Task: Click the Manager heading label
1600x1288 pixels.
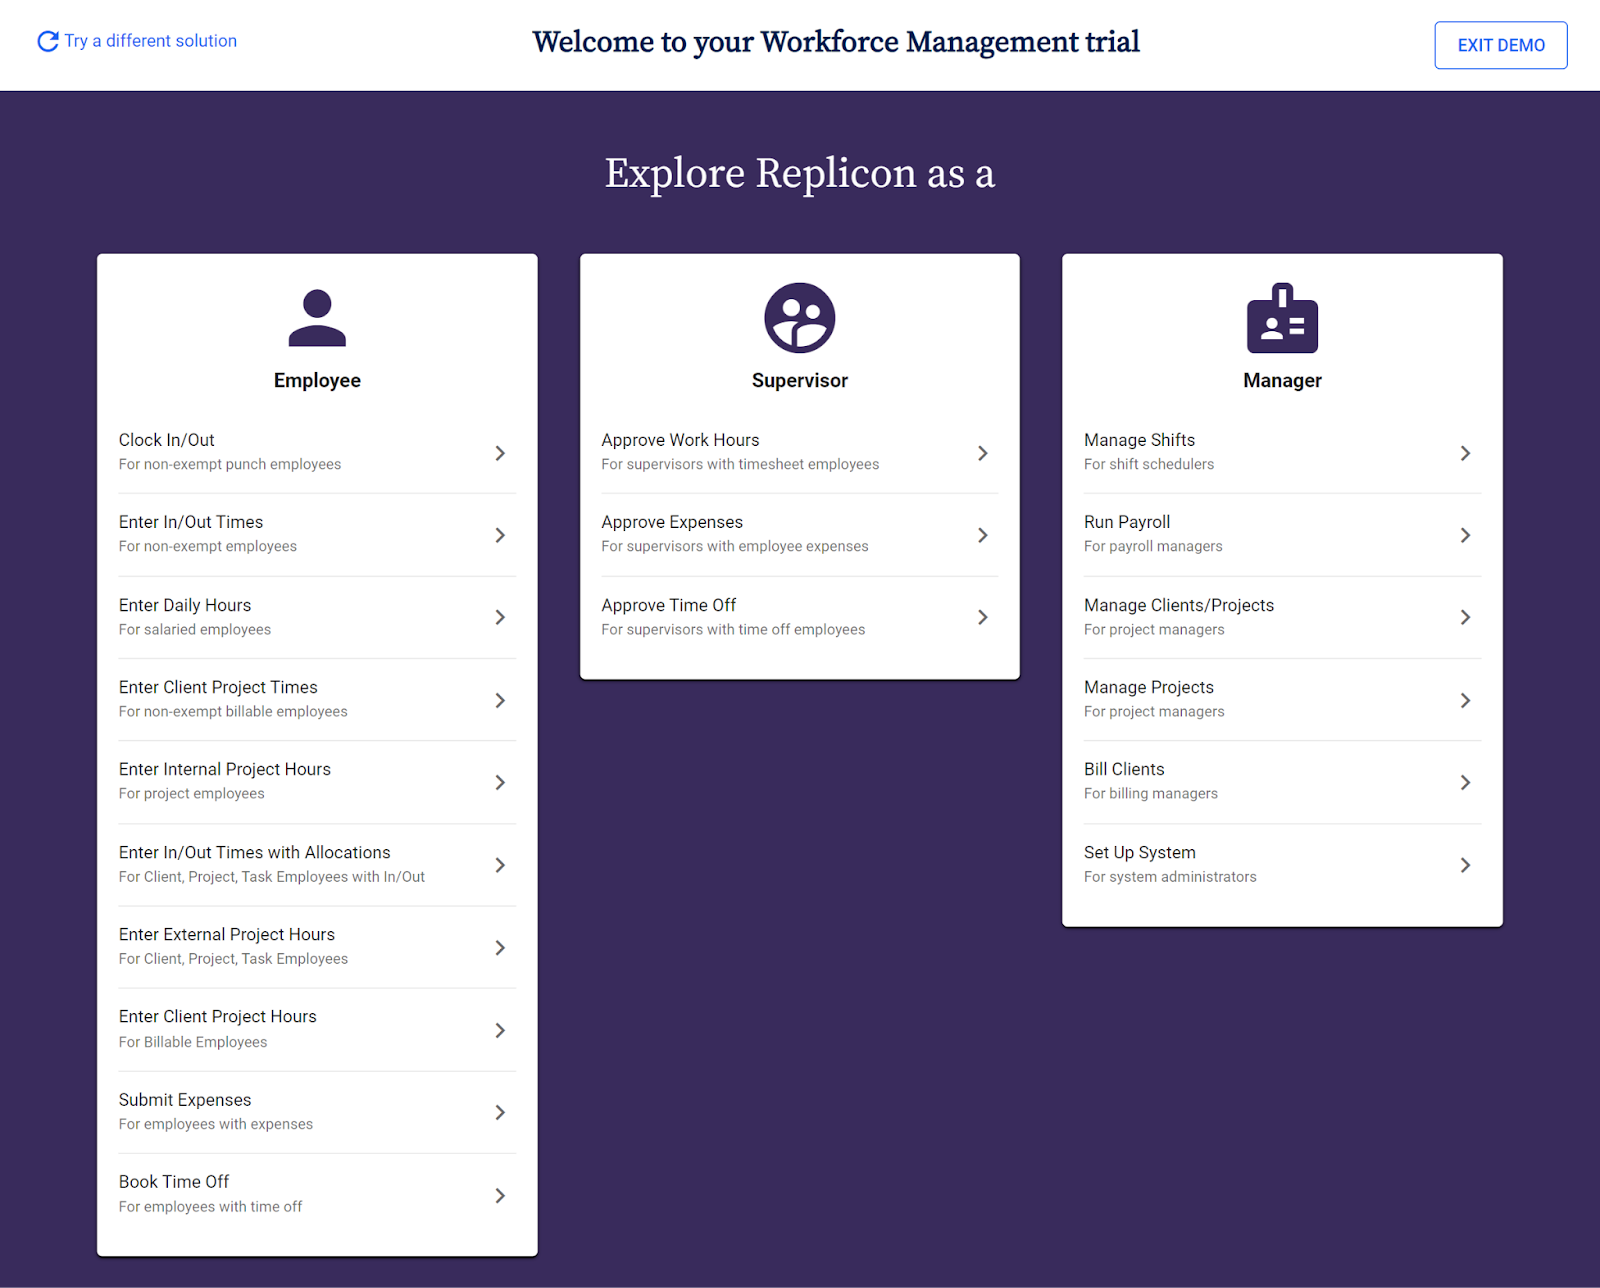Action: click(x=1282, y=381)
